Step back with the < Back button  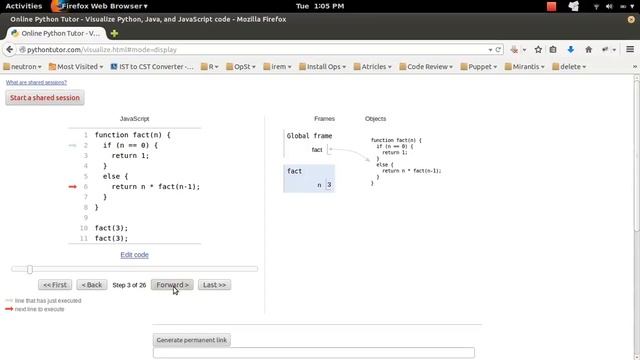(92, 285)
